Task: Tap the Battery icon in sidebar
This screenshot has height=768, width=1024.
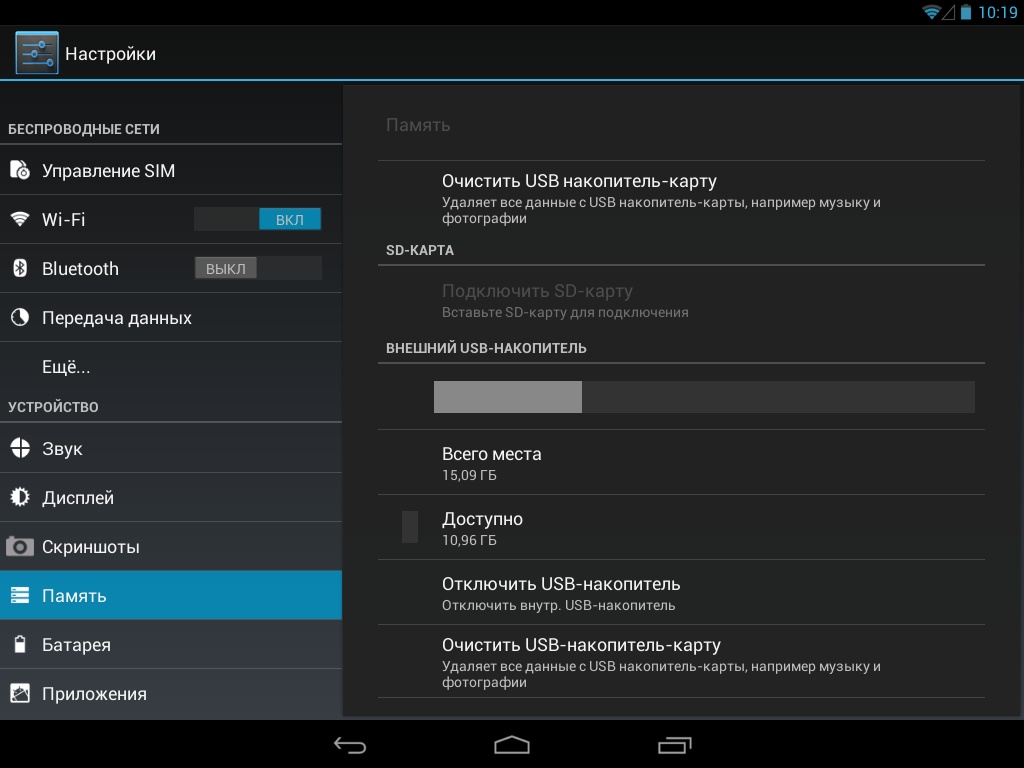Action: [x=20, y=644]
